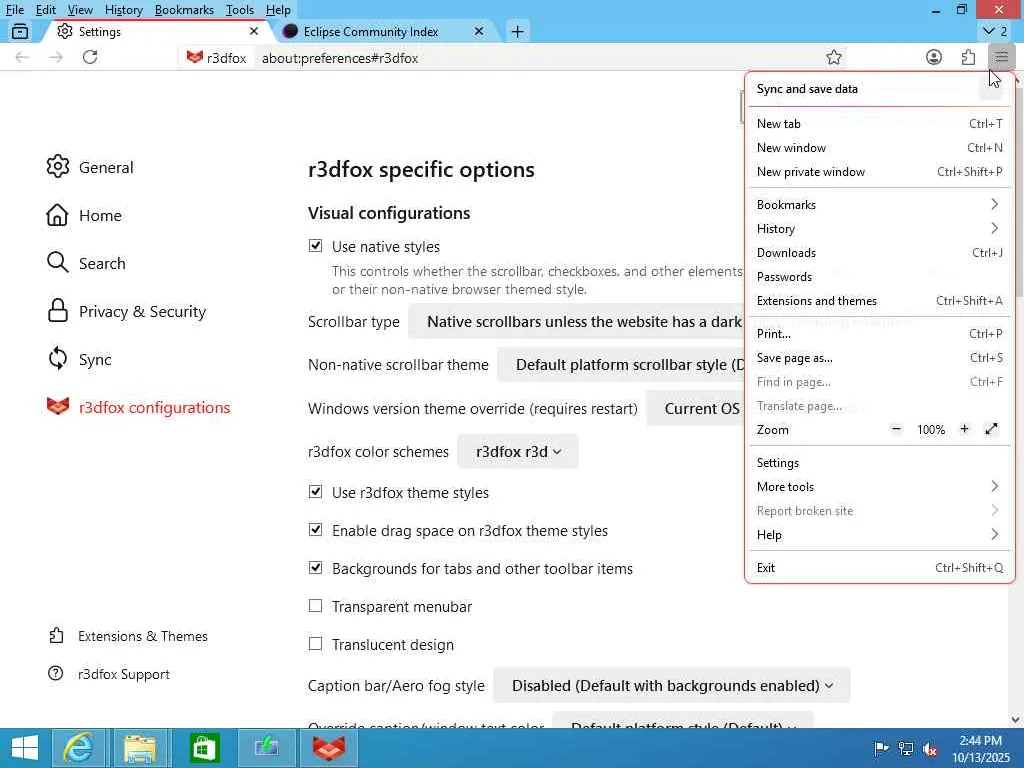Enable the Transparent menubar checkbox
Image resolution: width=1024 pixels, height=768 pixels.
point(315,606)
